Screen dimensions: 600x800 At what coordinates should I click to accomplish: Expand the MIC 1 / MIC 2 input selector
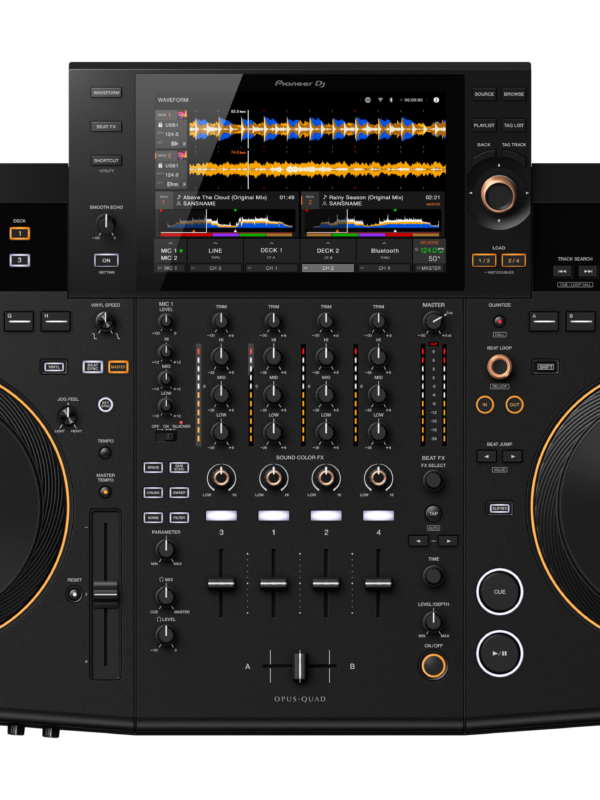tap(170, 252)
